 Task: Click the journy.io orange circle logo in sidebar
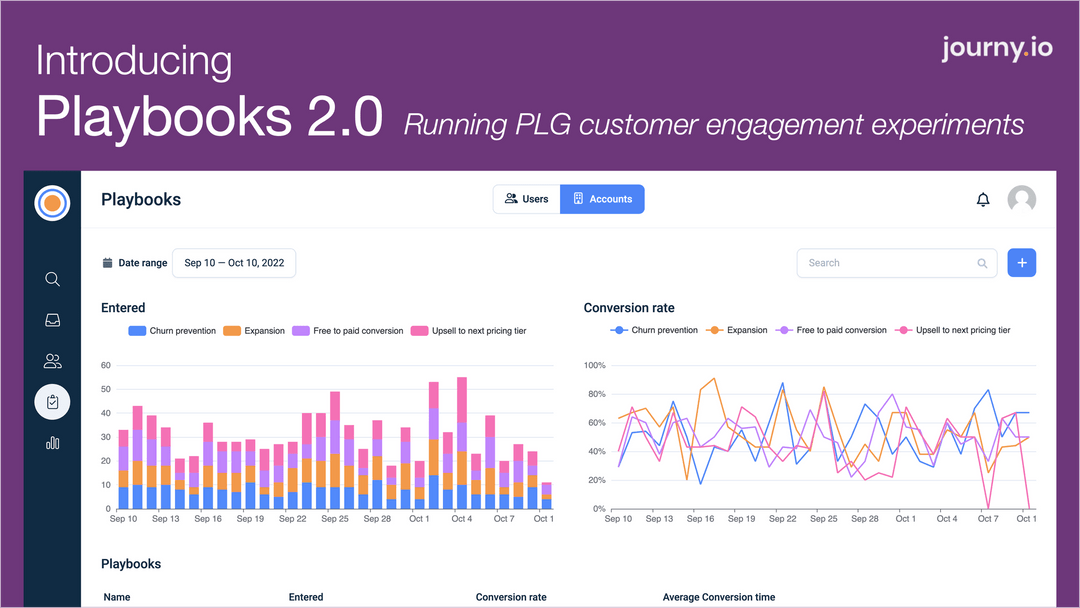tap(52, 203)
